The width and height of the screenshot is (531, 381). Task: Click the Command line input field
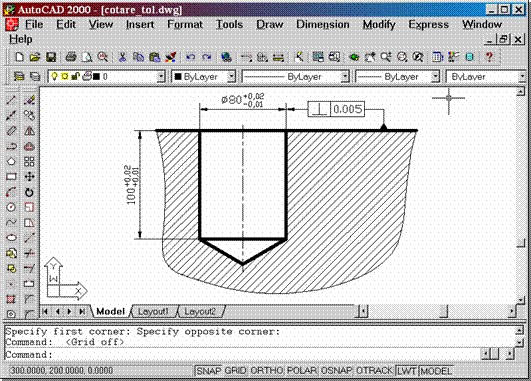click(242, 355)
